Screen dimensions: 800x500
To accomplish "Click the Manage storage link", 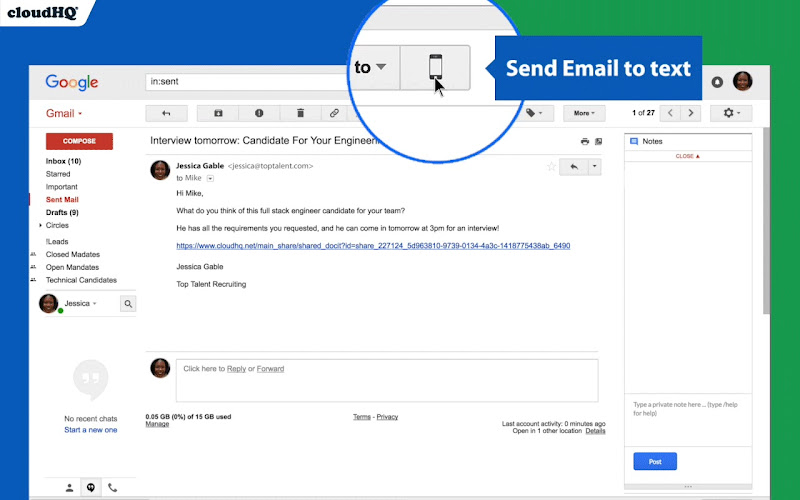I will coord(157,424).
